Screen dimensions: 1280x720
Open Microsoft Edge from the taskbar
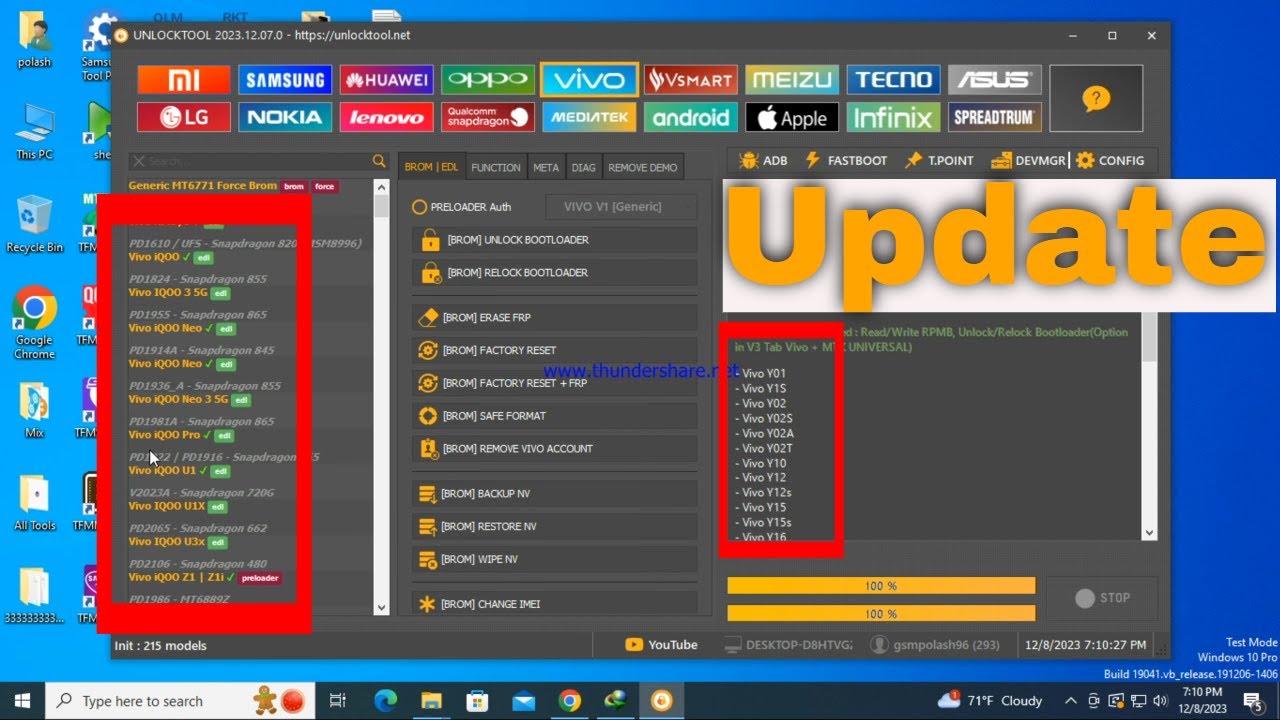tap(385, 700)
